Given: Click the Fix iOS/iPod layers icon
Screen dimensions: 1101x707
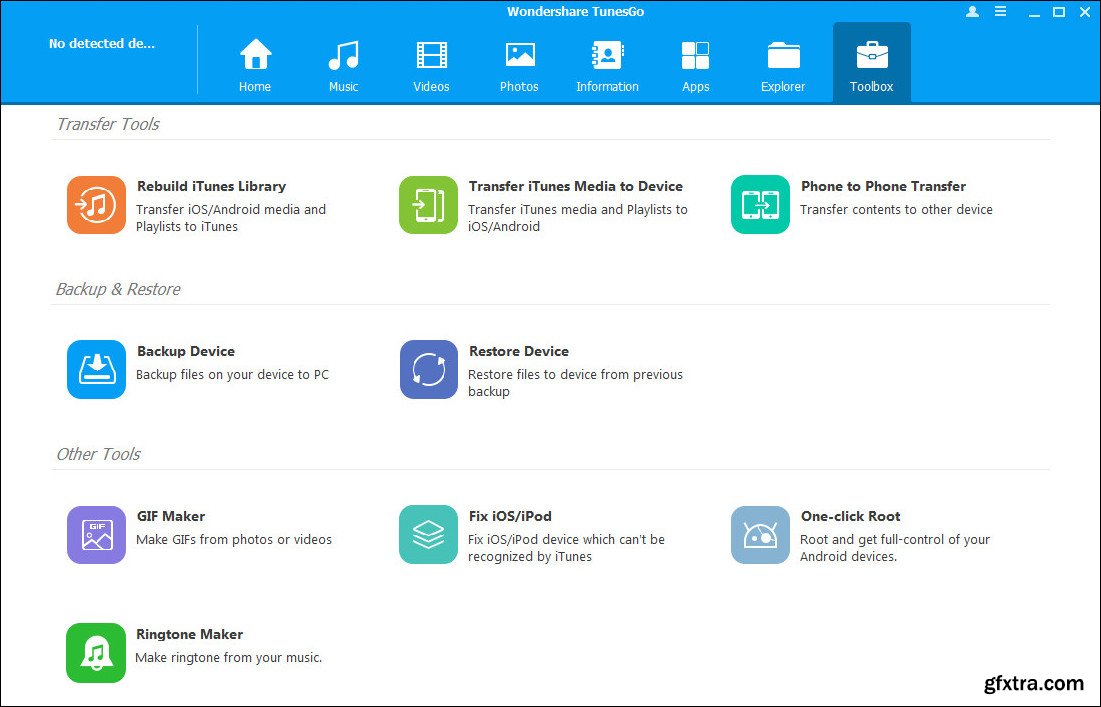Looking at the screenshot, I should [x=428, y=535].
